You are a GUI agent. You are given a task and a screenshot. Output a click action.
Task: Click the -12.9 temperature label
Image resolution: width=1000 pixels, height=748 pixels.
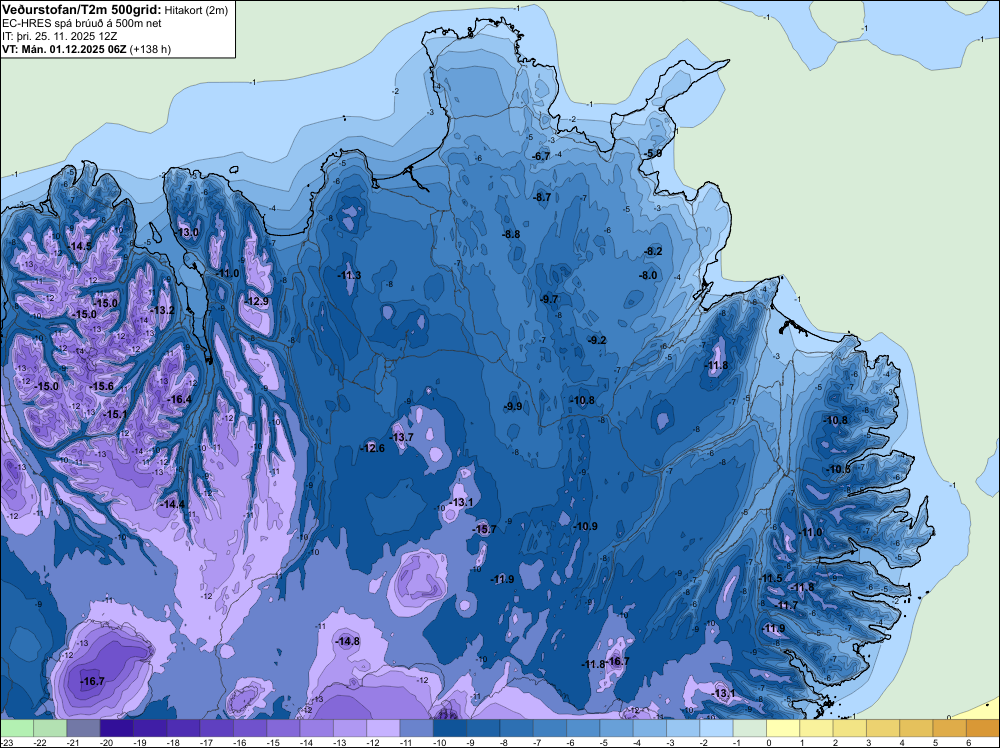[256, 301]
